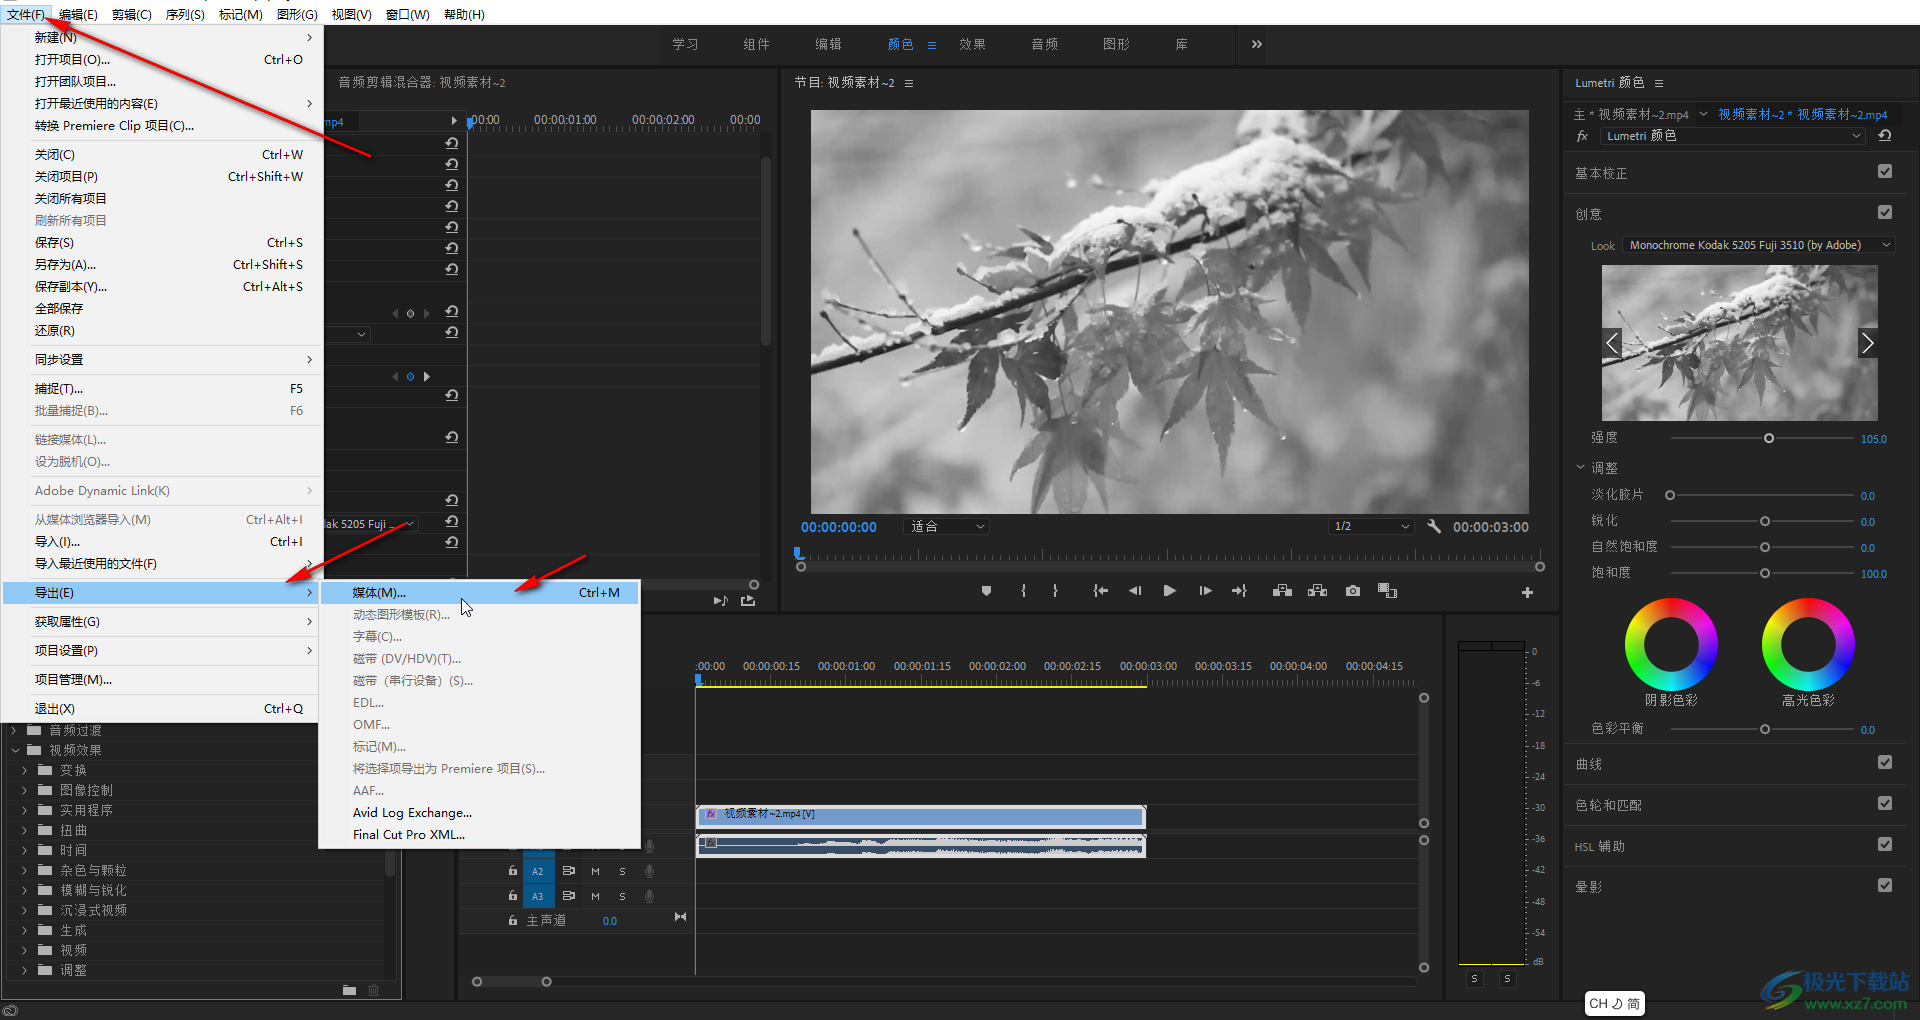Step forward one frame
1920x1020 pixels.
[x=1205, y=591]
